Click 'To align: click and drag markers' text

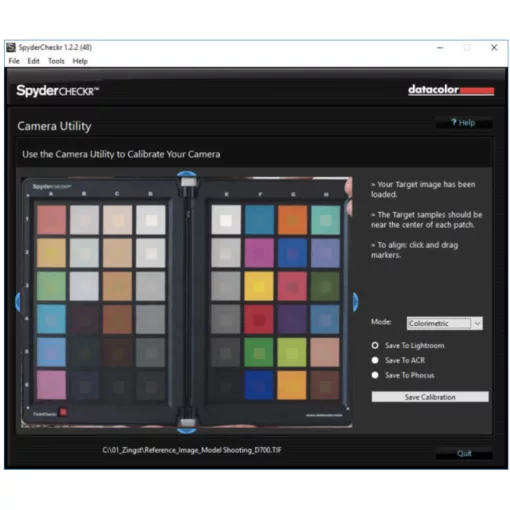coord(415,250)
